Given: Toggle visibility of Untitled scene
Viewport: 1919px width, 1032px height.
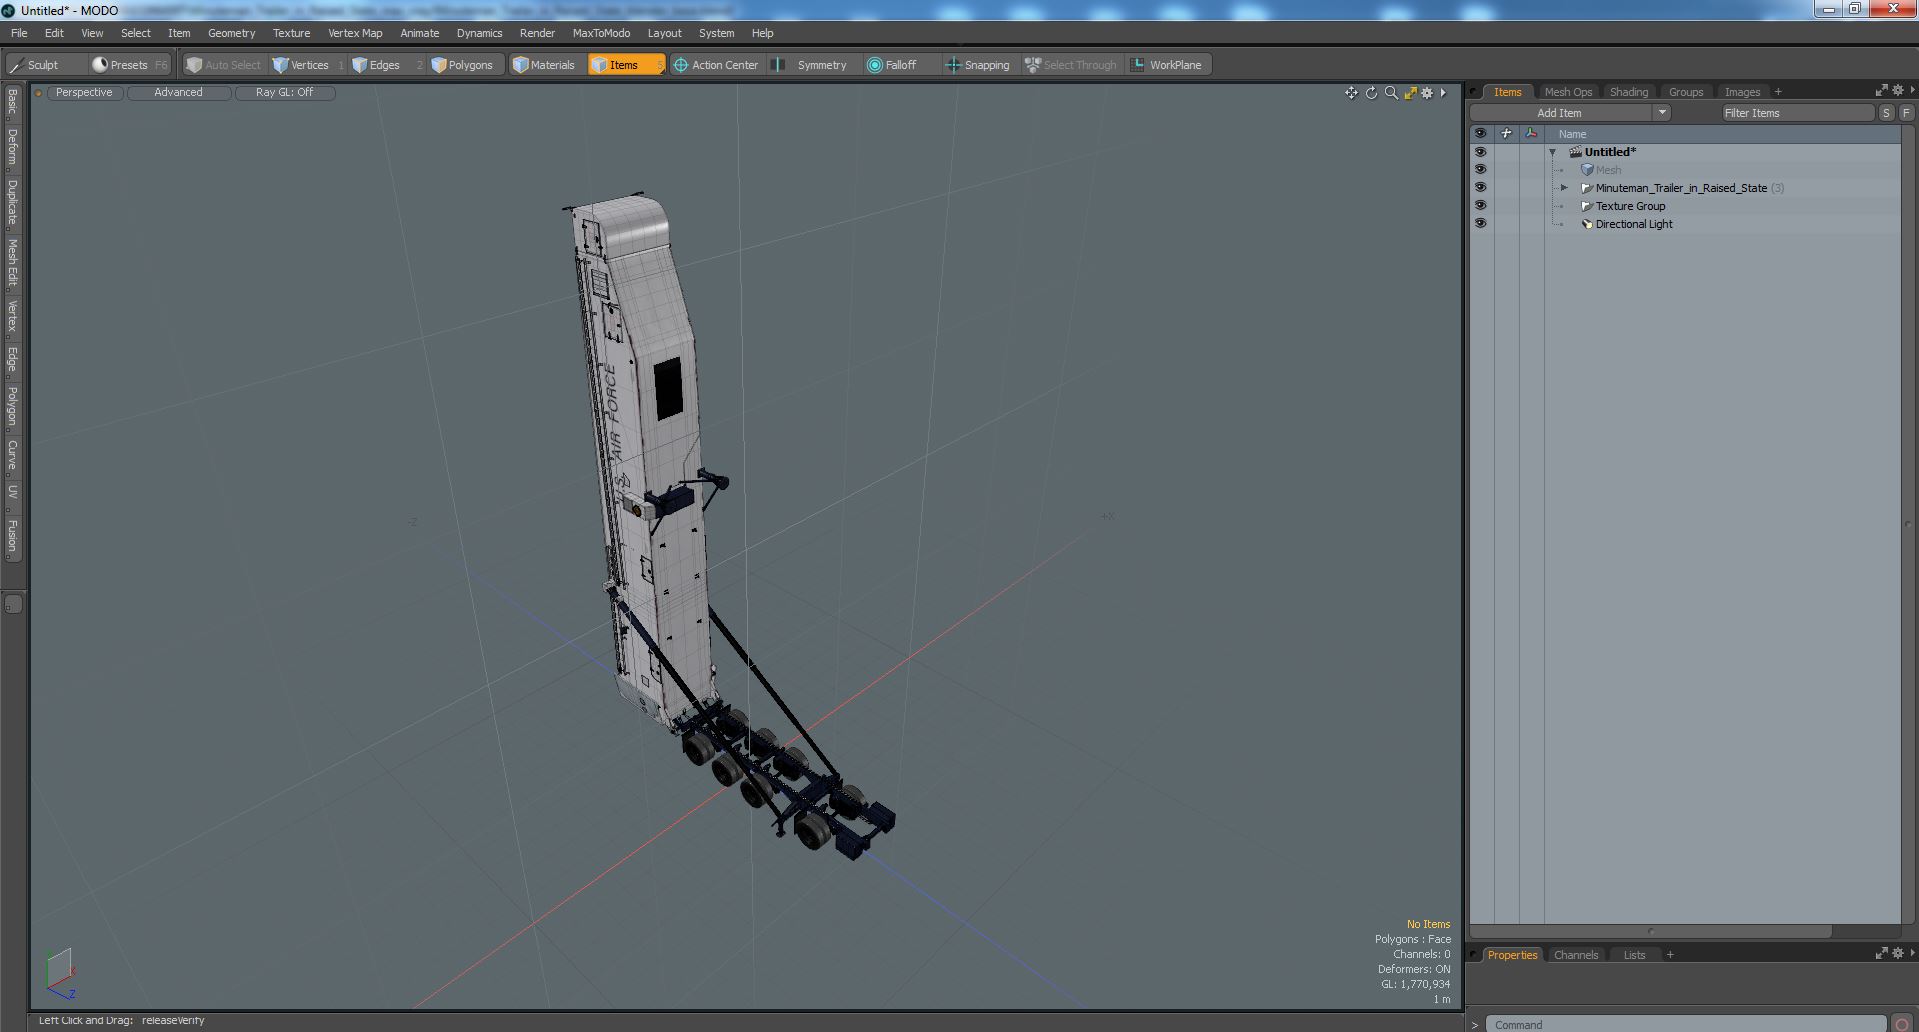Looking at the screenshot, I should pos(1480,152).
